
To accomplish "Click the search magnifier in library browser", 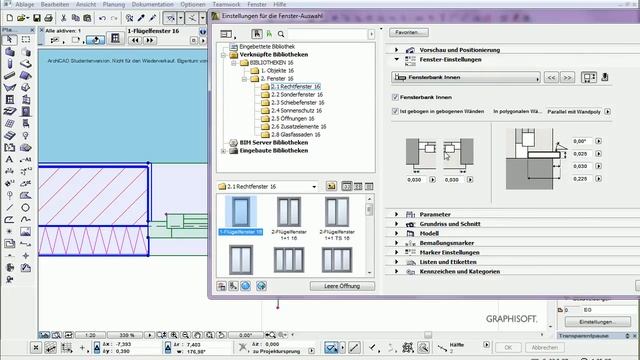I will tap(281, 34).
